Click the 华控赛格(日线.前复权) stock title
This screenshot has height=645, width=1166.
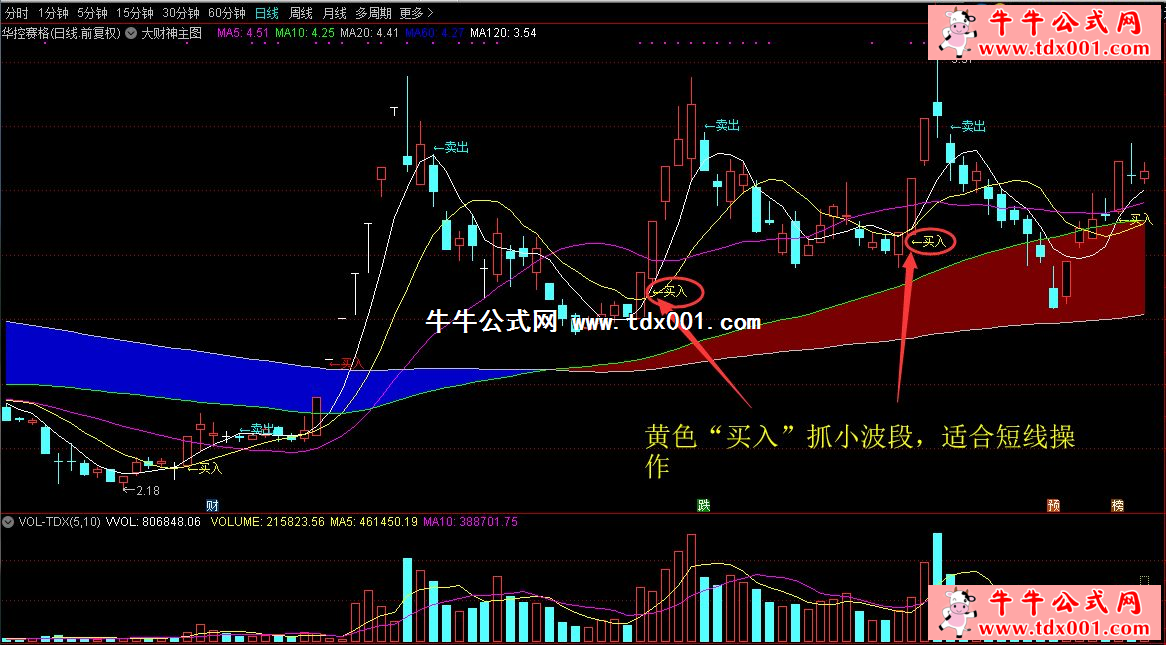62,33
